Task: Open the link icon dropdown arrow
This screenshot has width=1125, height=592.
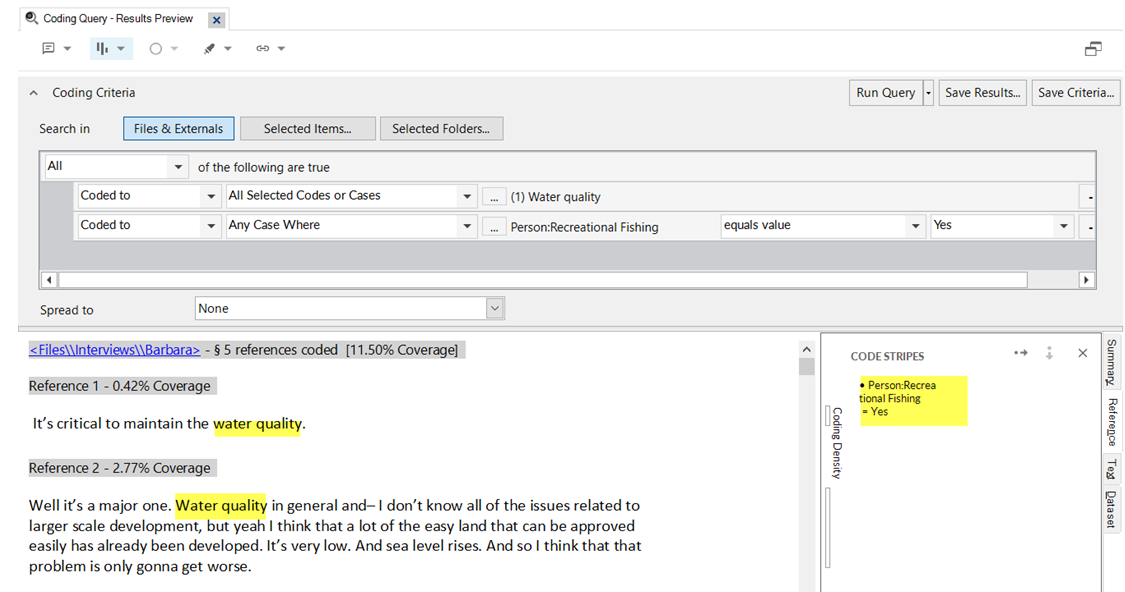Action: point(281,49)
